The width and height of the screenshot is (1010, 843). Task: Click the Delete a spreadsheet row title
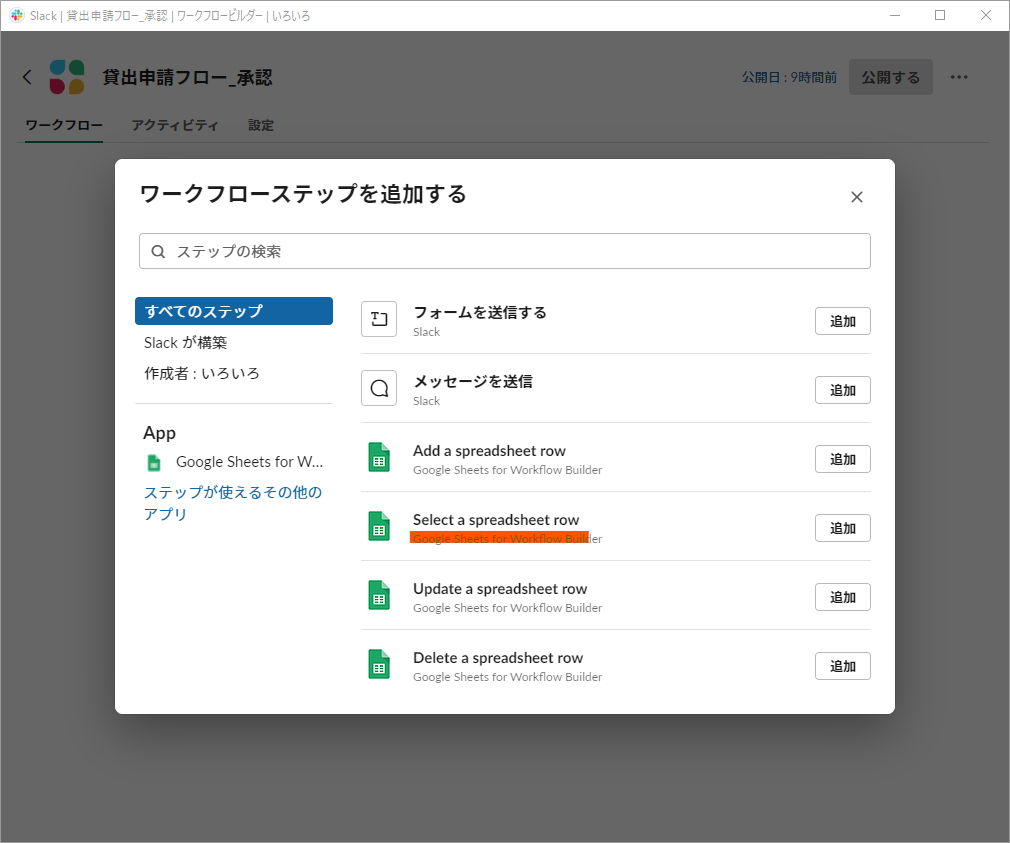pos(498,658)
